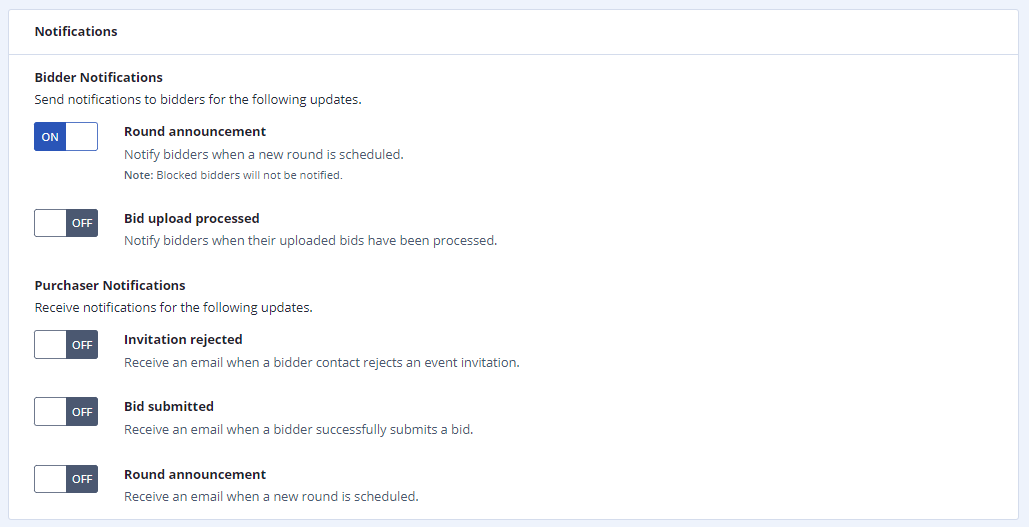Select the Purchaser Notifications heading
Image resolution: width=1029 pixels, height=527 pixels.
pos(110,285)
